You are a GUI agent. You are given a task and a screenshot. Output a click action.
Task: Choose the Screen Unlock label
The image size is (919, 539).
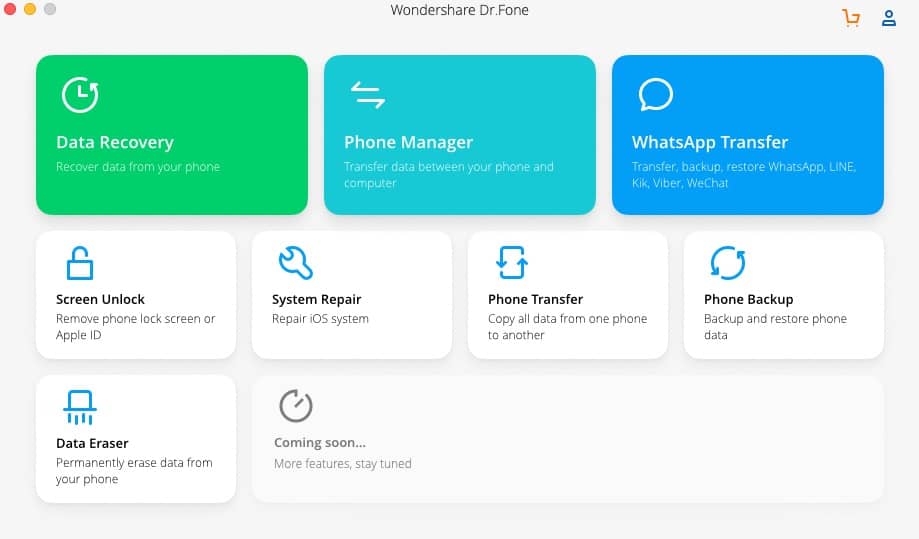click(x=100, y=299)
